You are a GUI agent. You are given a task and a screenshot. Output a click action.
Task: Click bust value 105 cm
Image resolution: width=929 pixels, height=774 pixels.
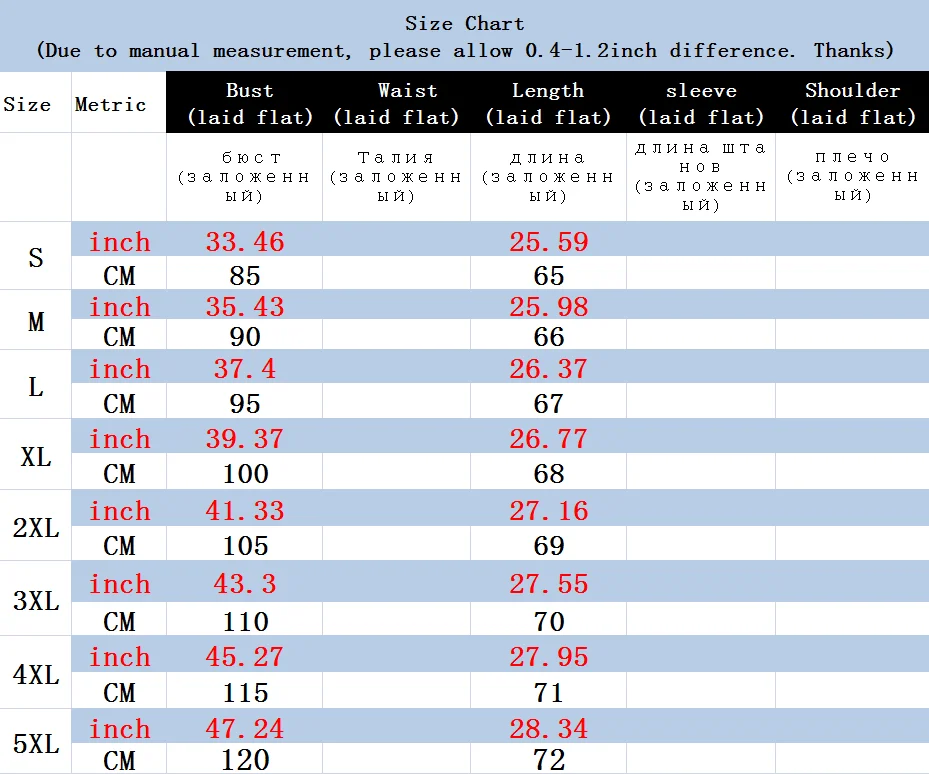[245, 545]
